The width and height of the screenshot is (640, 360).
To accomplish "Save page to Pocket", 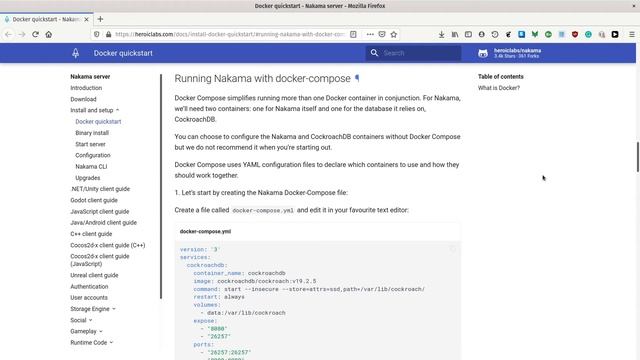I will 382,35.
